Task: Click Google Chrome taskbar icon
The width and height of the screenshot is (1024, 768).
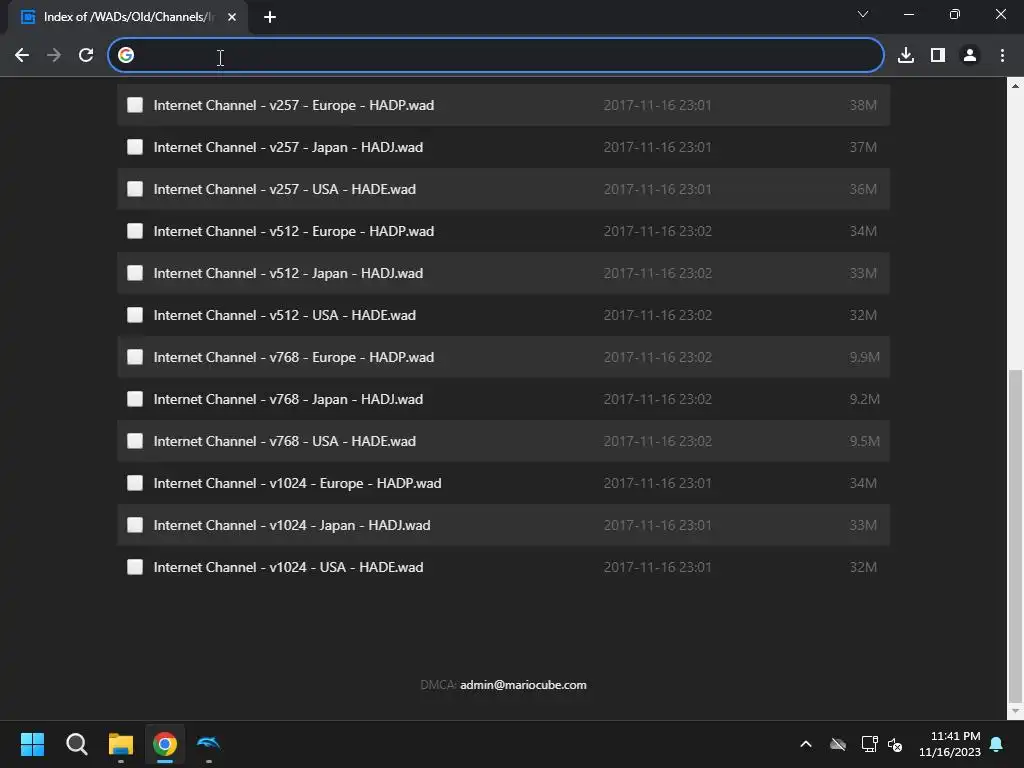Action: [165, 744]
